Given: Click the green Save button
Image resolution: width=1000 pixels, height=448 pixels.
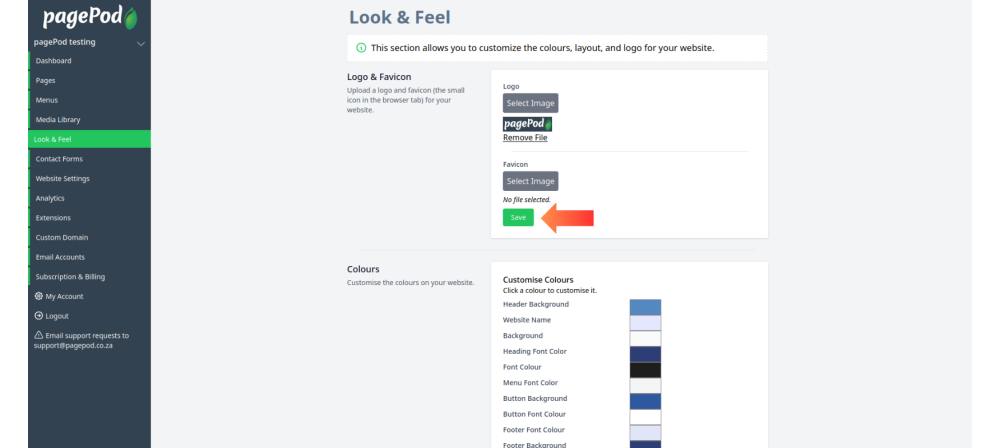Looking at the screenshot, I should pos(518,218).
